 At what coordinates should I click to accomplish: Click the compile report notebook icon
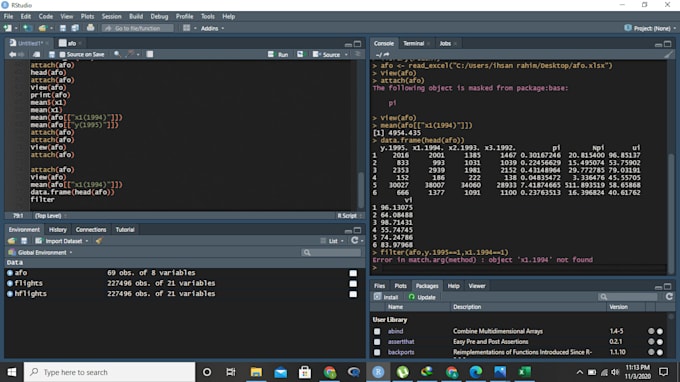pos(150,54)
